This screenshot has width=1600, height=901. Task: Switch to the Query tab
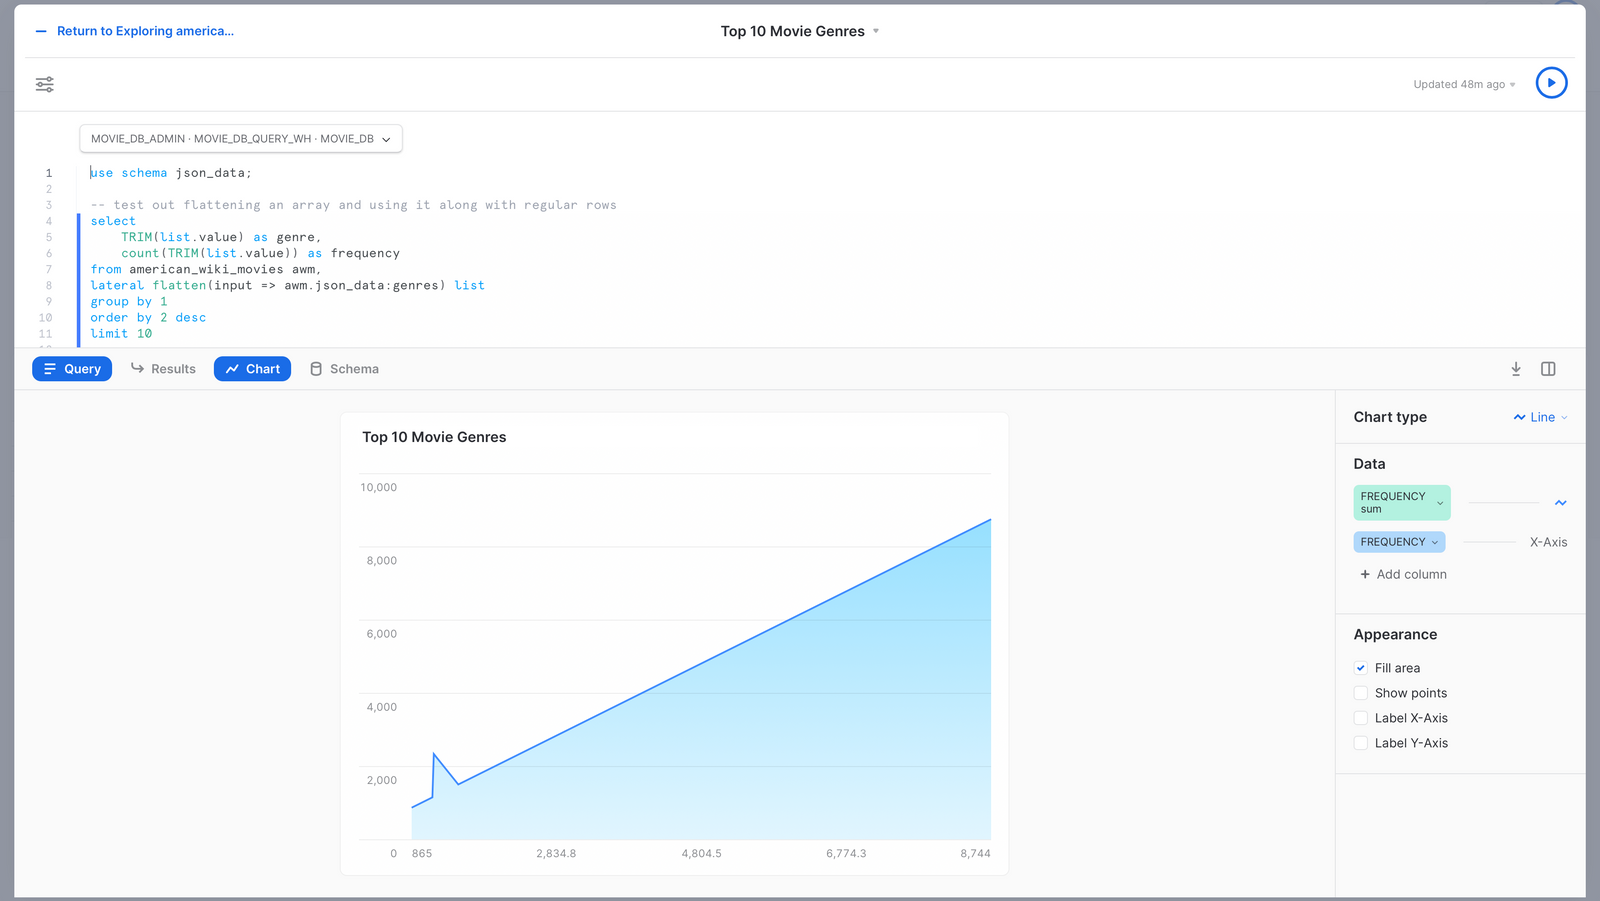[71, 369]
